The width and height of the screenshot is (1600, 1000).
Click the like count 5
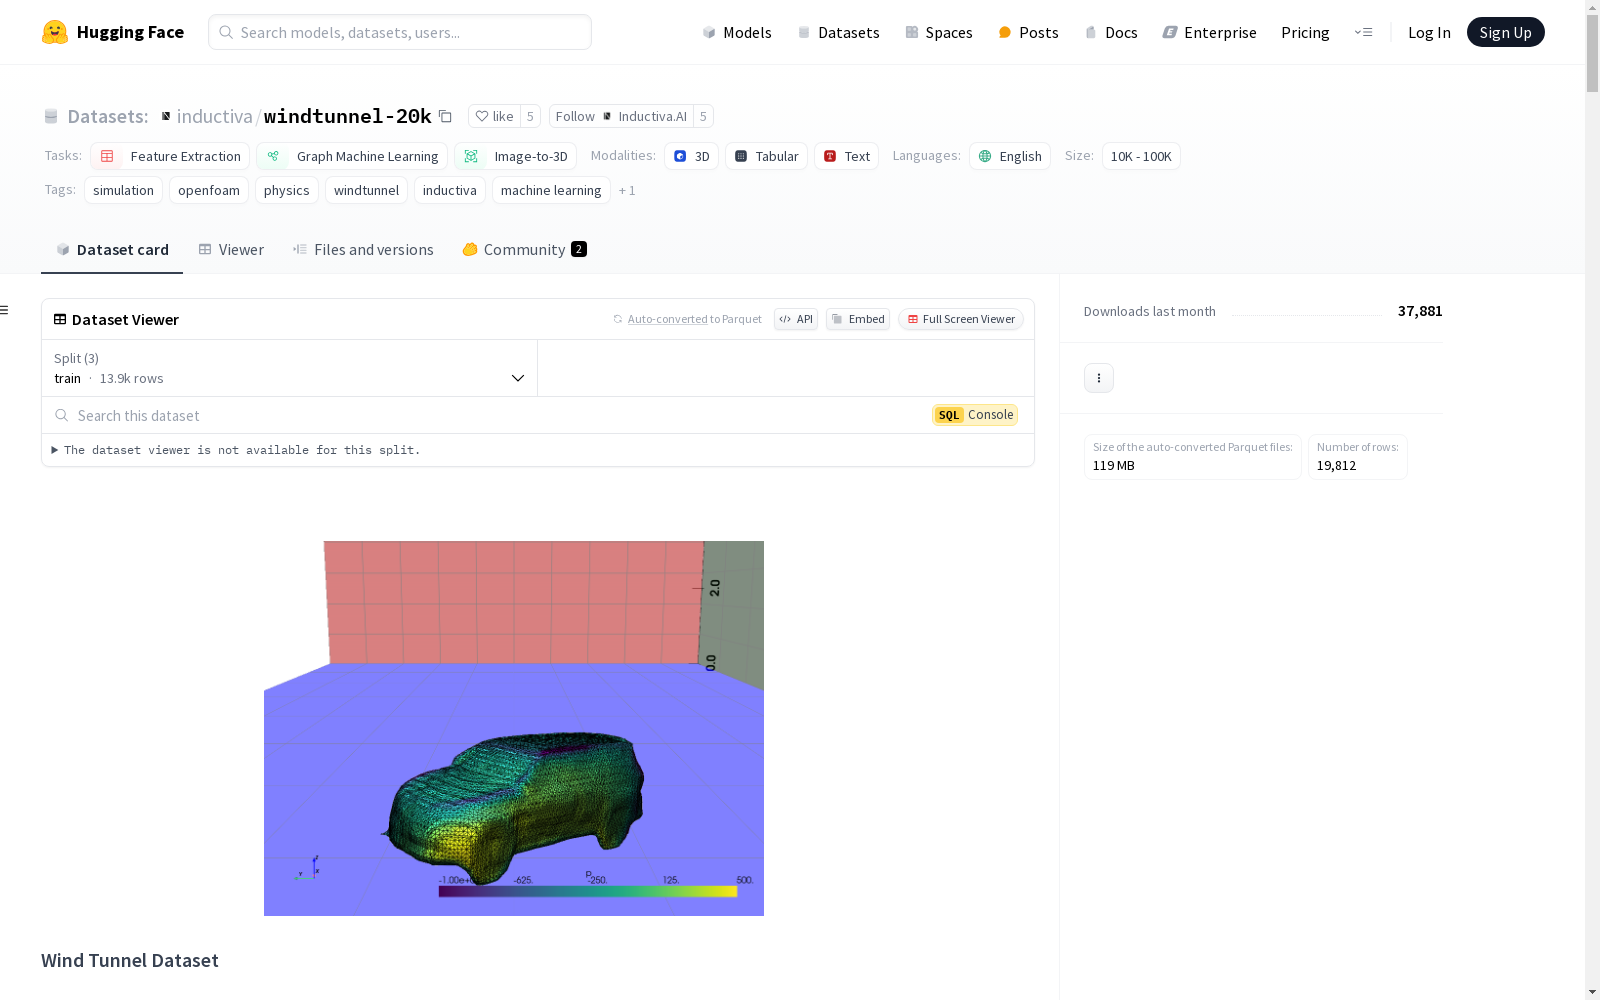pyautogui.click(x=530, y=116)
